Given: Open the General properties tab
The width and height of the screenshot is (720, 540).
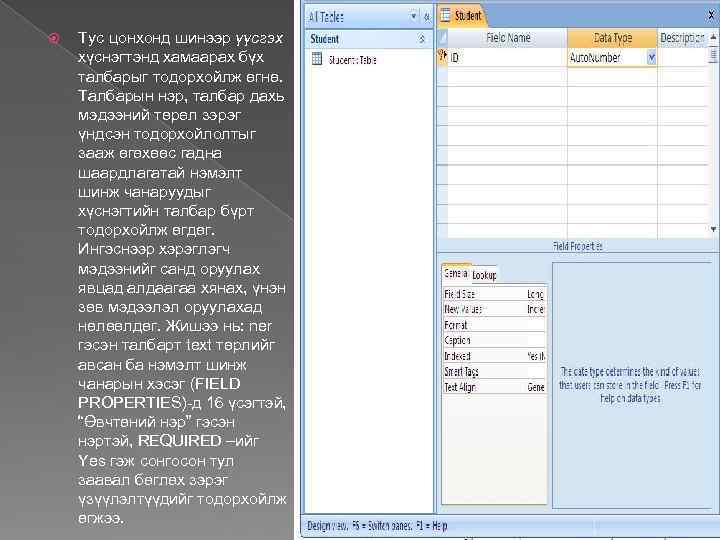Looking at the screenshot, I should [456, 273].
